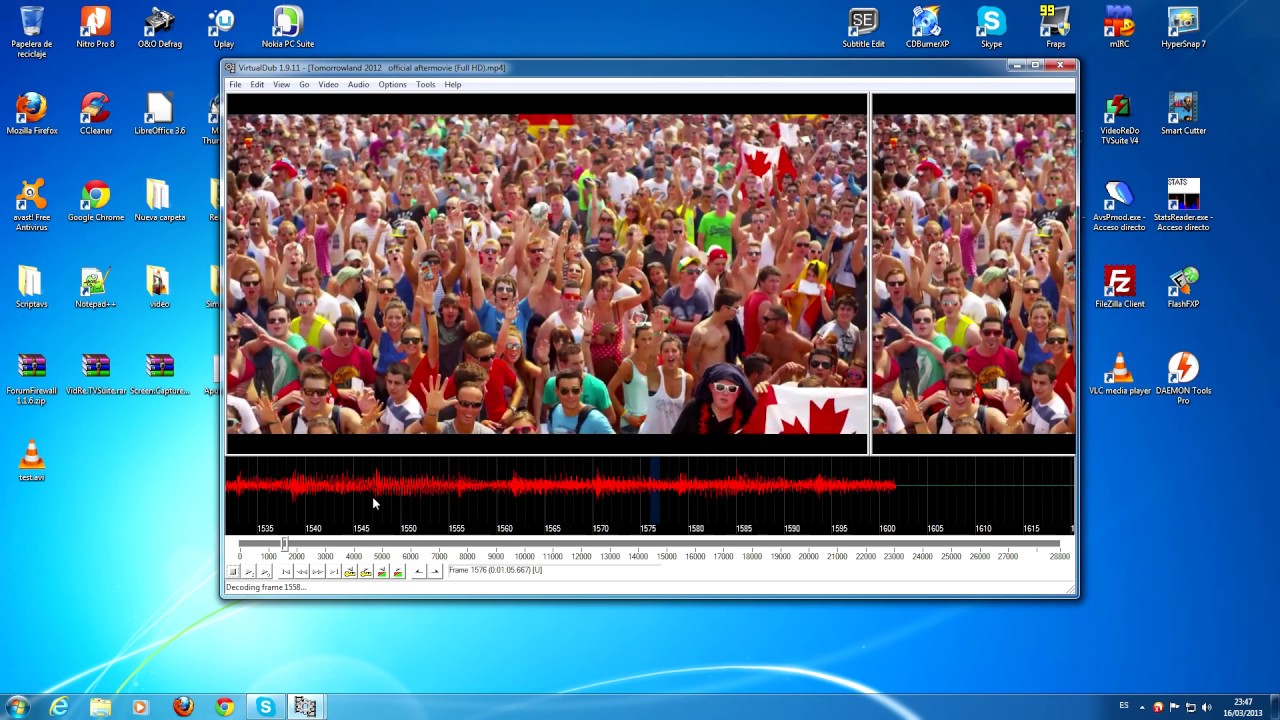Select the FlashFXP desktop icon
The height and width of the screenshot is (720, 1280).
1183,288
